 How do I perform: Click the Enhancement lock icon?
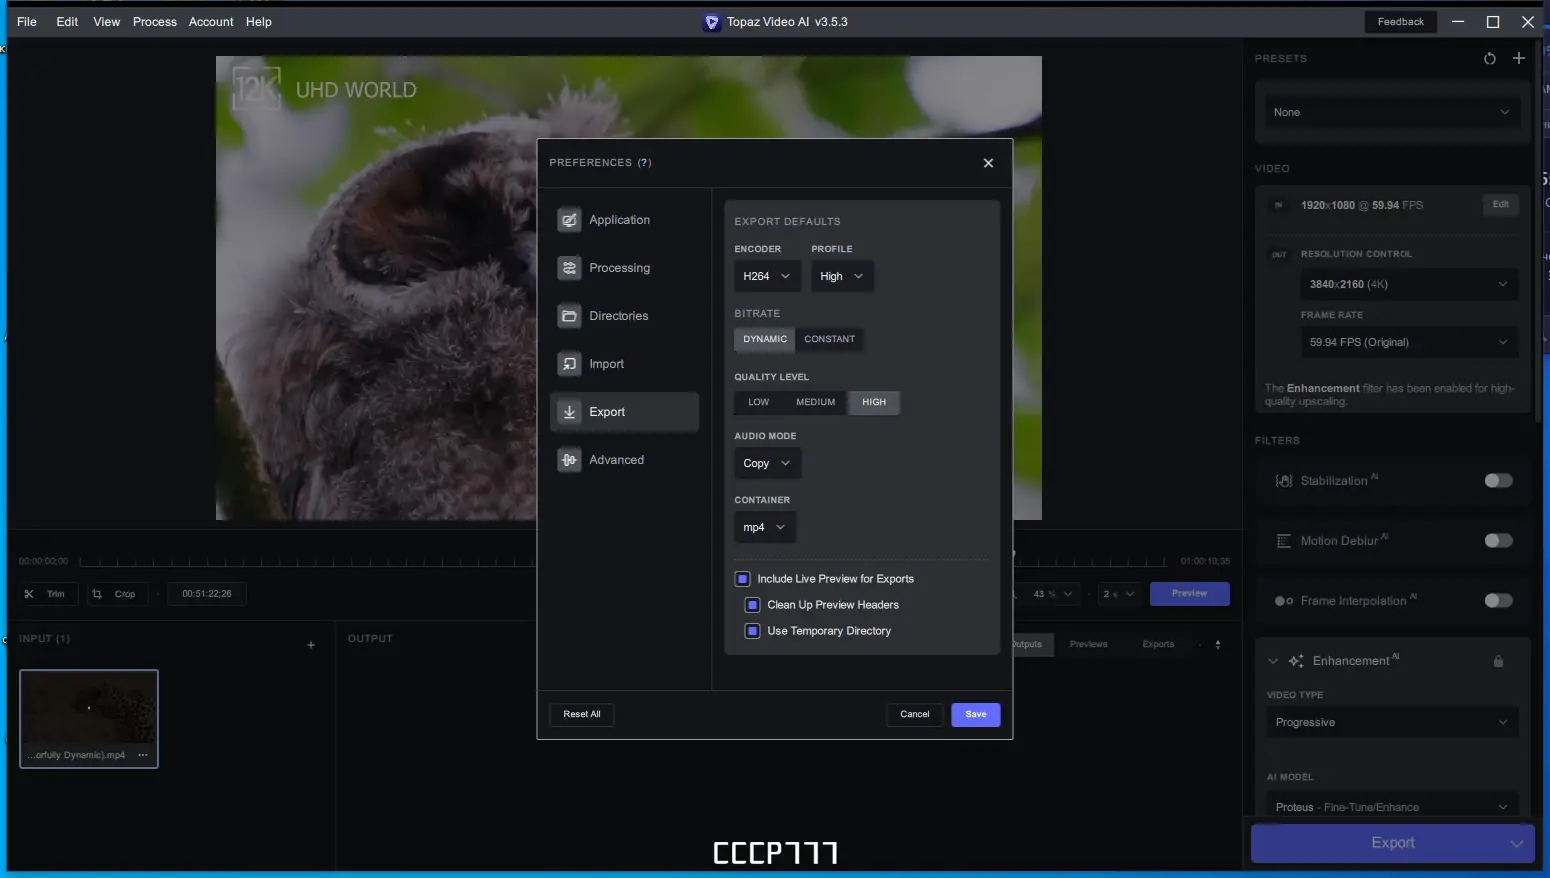(1498, 661)
